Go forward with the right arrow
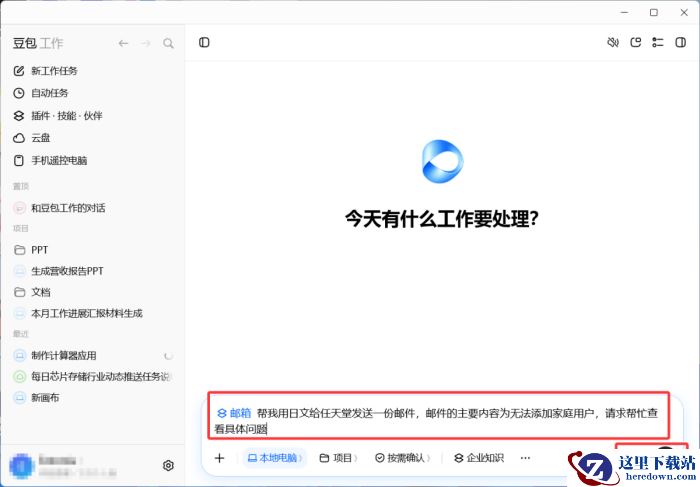Image resolution: width=700 pixels, height=487 pixels. 146,43
